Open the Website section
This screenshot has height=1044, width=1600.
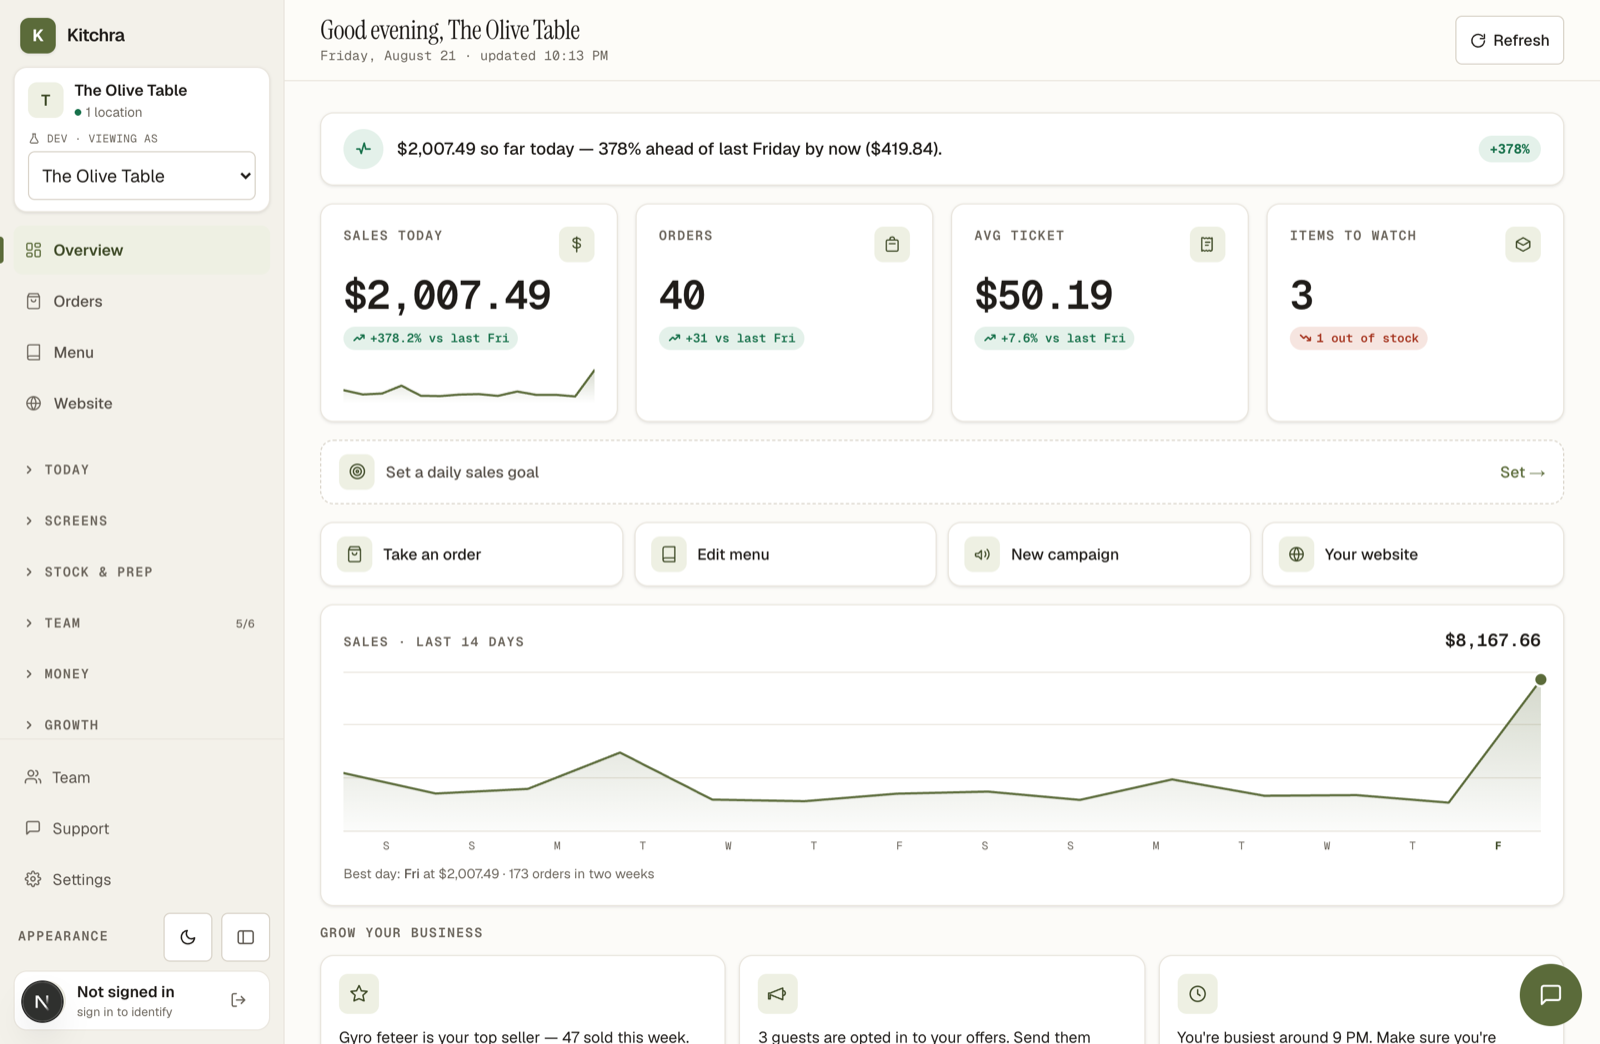pos(142,403)
